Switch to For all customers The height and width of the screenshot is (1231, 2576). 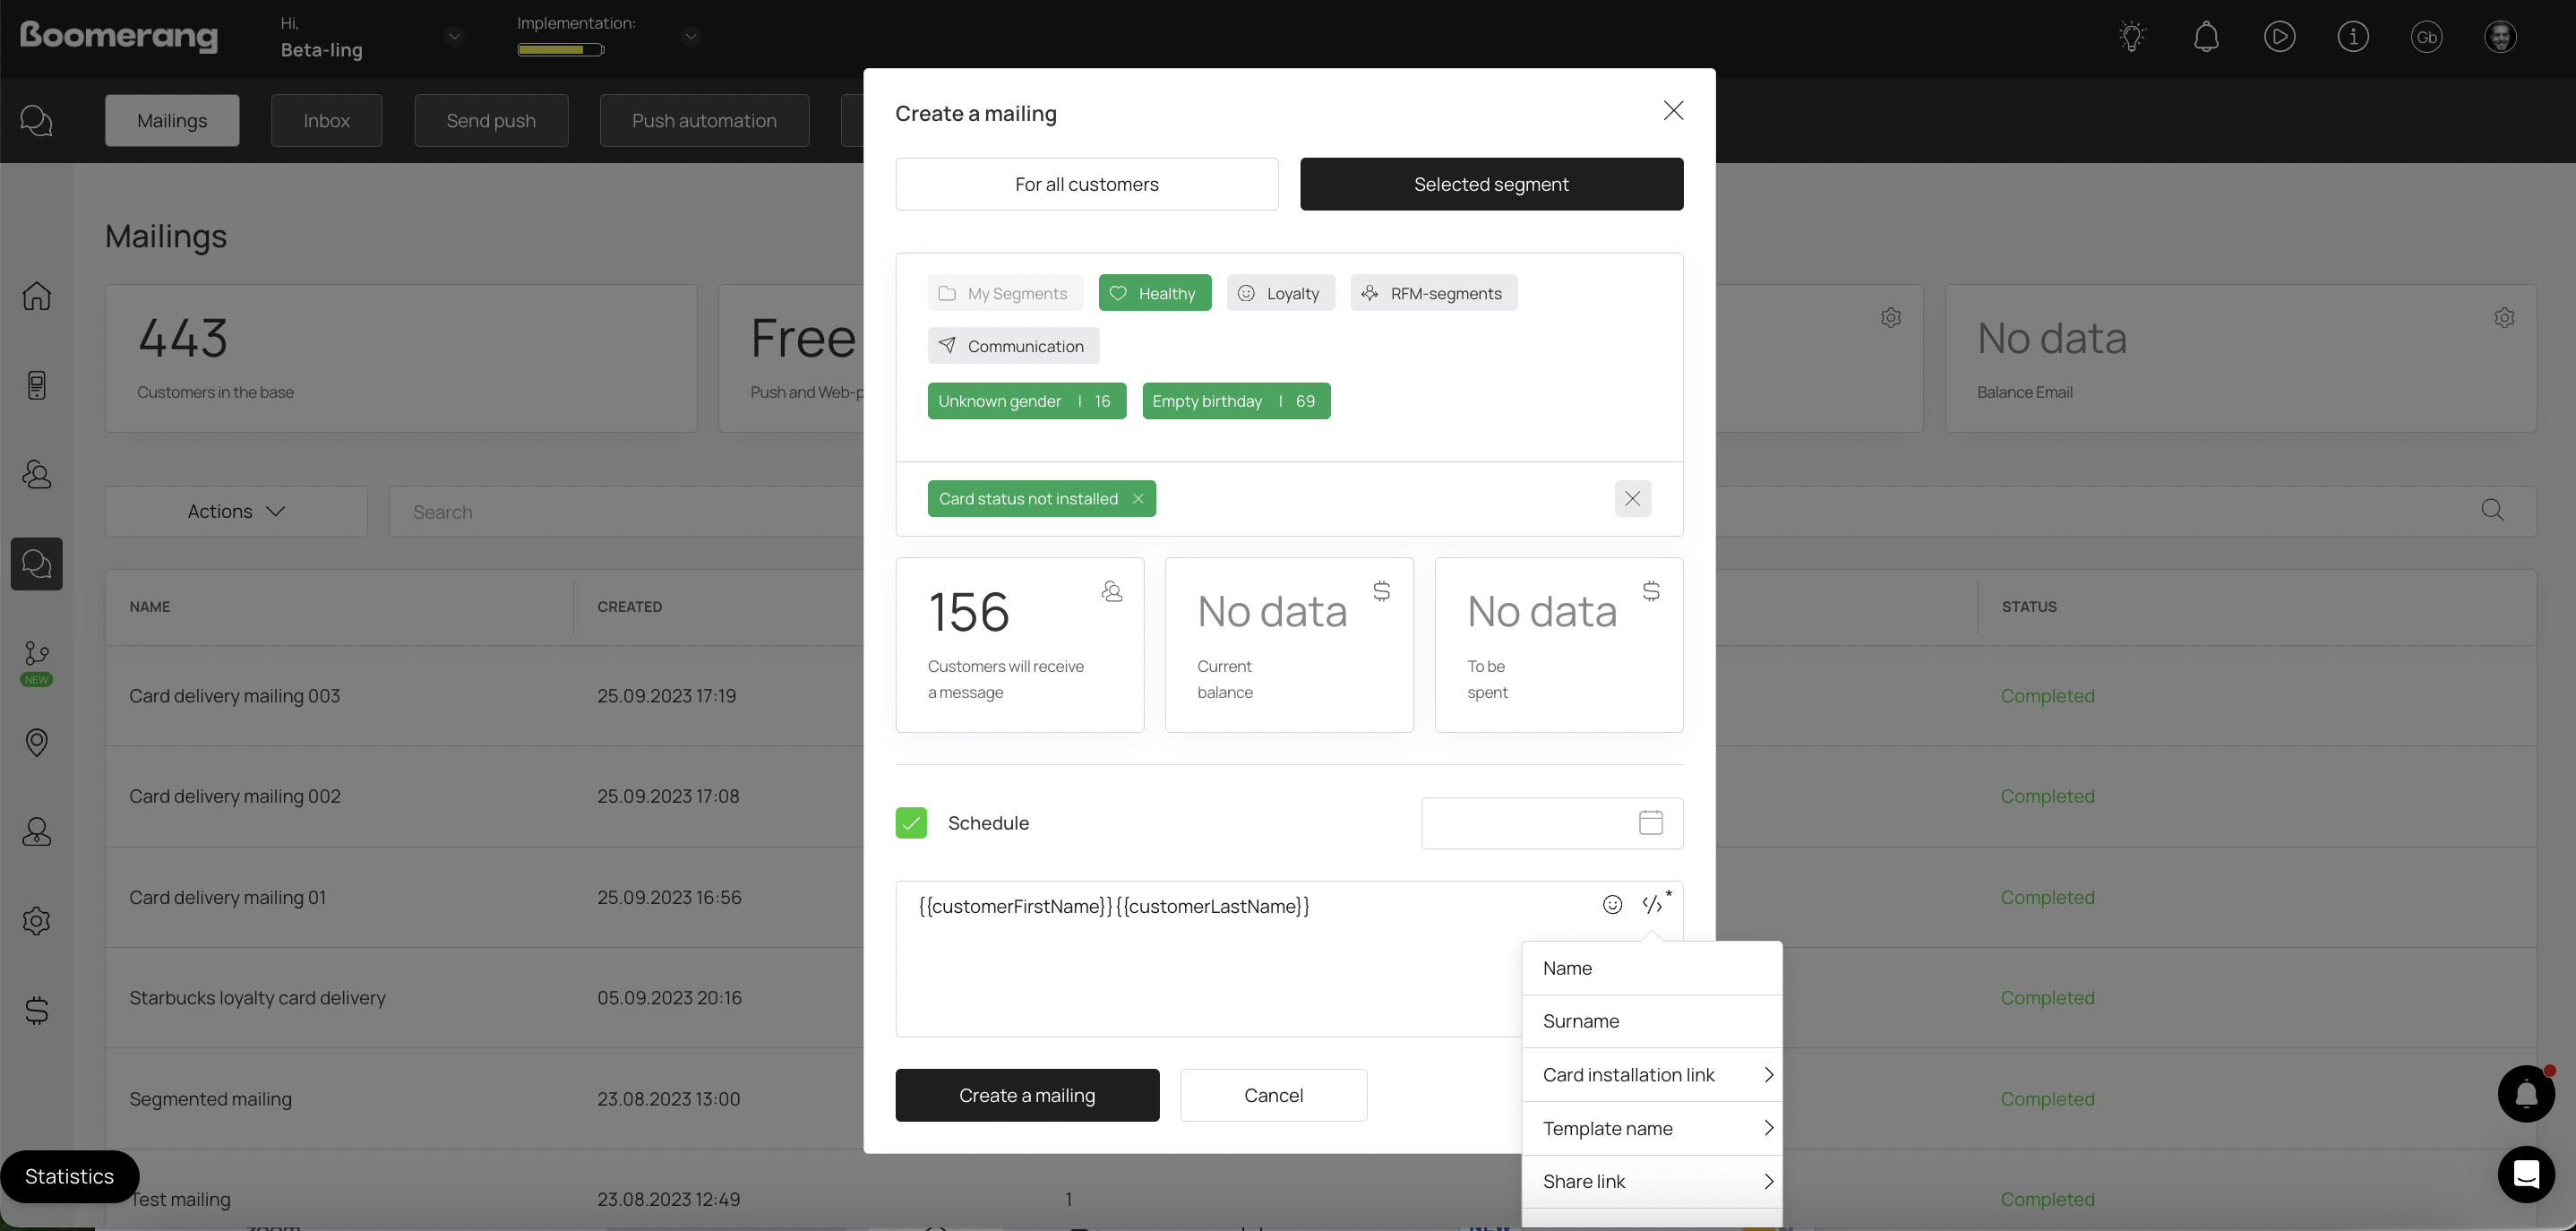[1086, 184]
